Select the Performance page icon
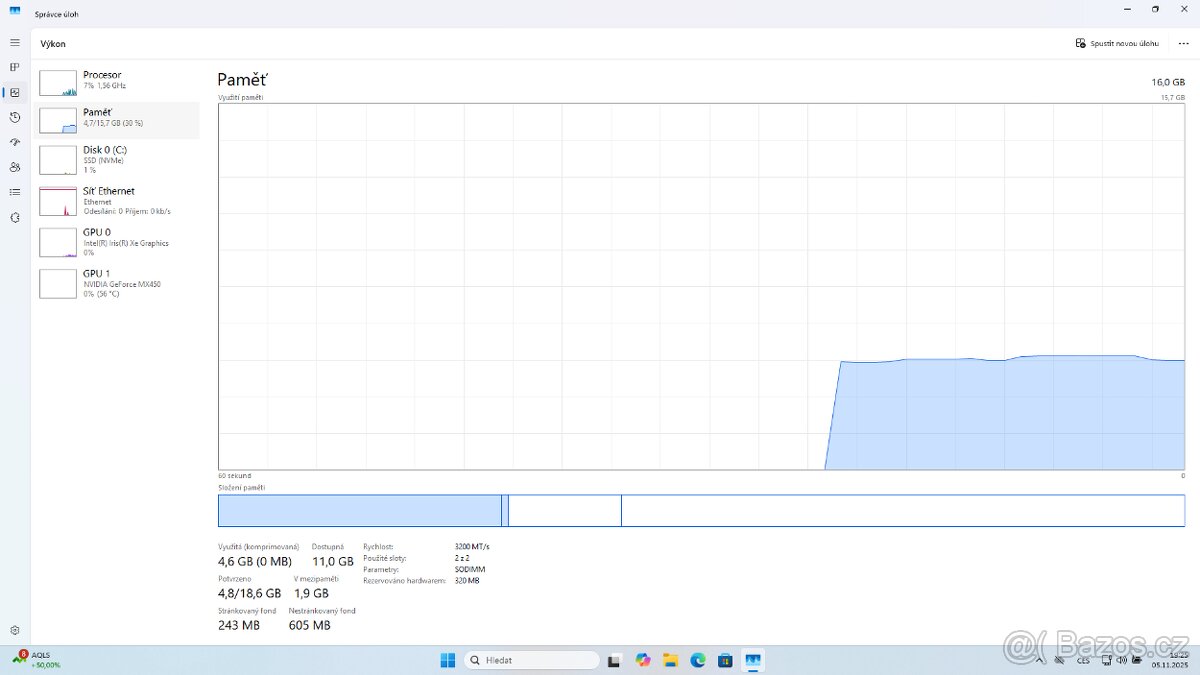Viewport: 1200px width, 675px height. [15, 92]
